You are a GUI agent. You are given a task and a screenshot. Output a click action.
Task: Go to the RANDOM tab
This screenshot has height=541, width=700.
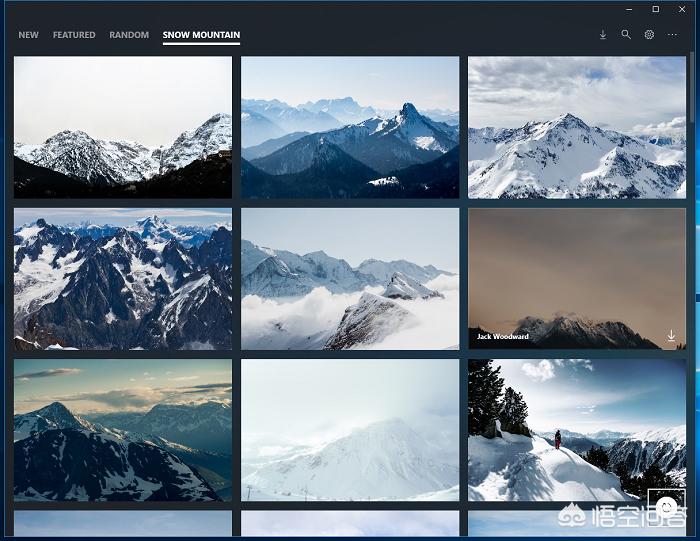tap(129, 35)
